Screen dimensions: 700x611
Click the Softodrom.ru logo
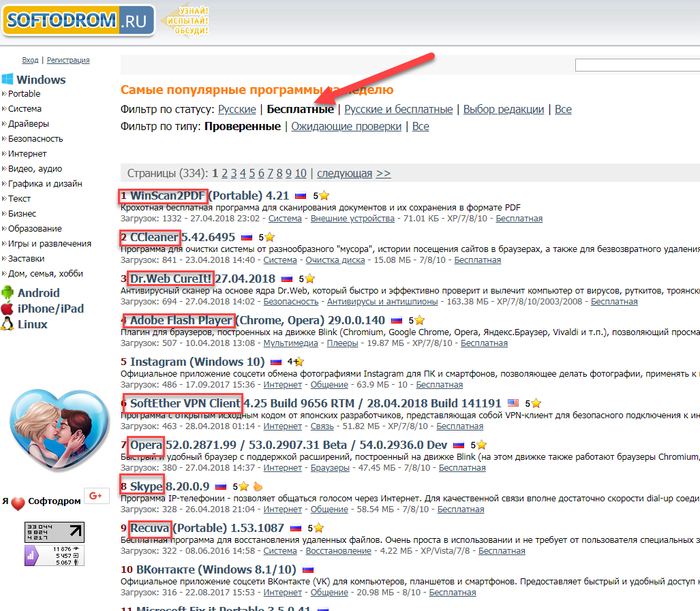pyautogui.click(x=79, y=21)
